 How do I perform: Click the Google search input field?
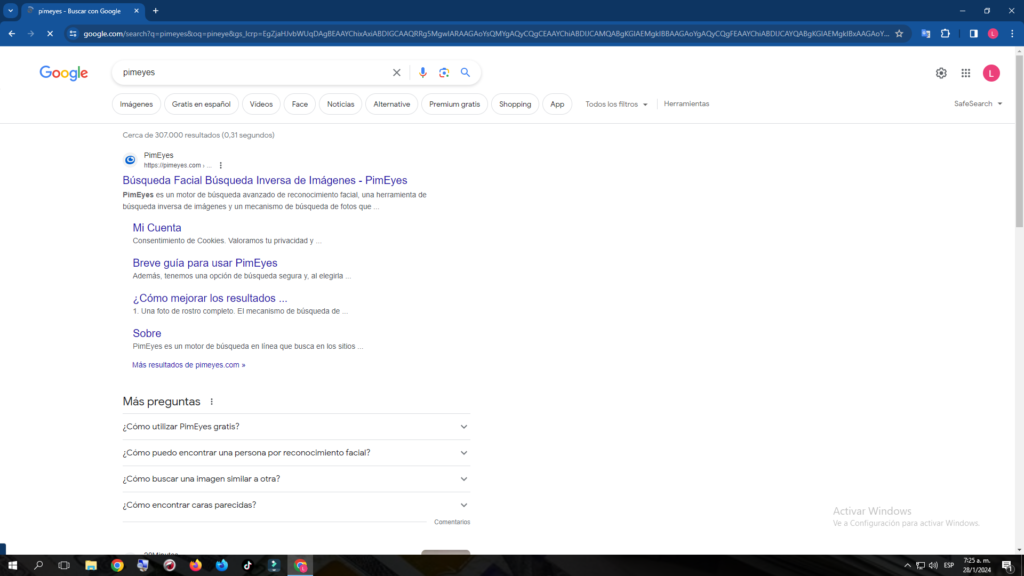pyautogui.click(x=253, y=72)
